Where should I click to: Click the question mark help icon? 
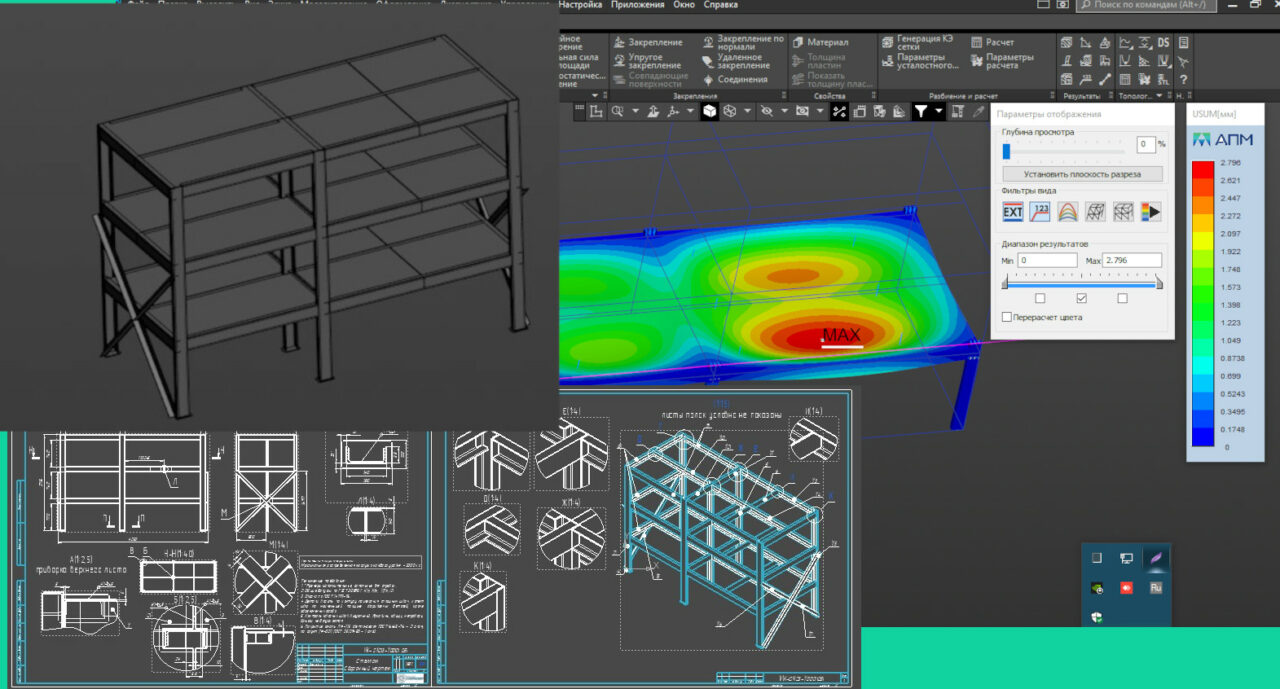[1184, 79]
